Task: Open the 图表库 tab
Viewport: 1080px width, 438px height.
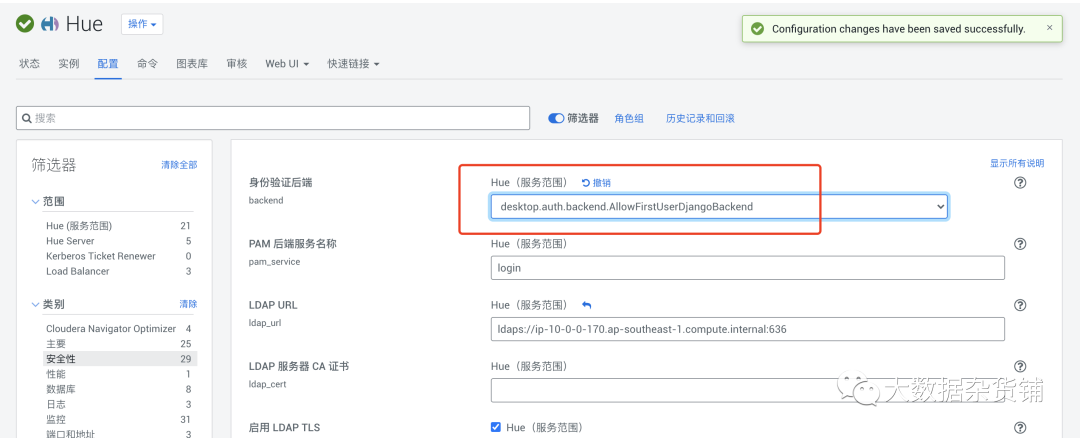Action: click(x=192, y=63)
